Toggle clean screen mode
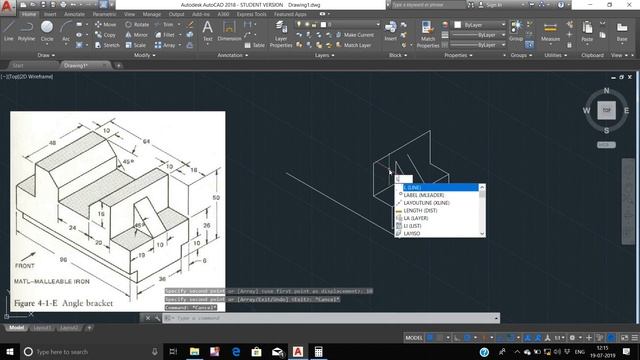Image resolution: width=640 pixels, height=360 pixels. coord(624,338)
